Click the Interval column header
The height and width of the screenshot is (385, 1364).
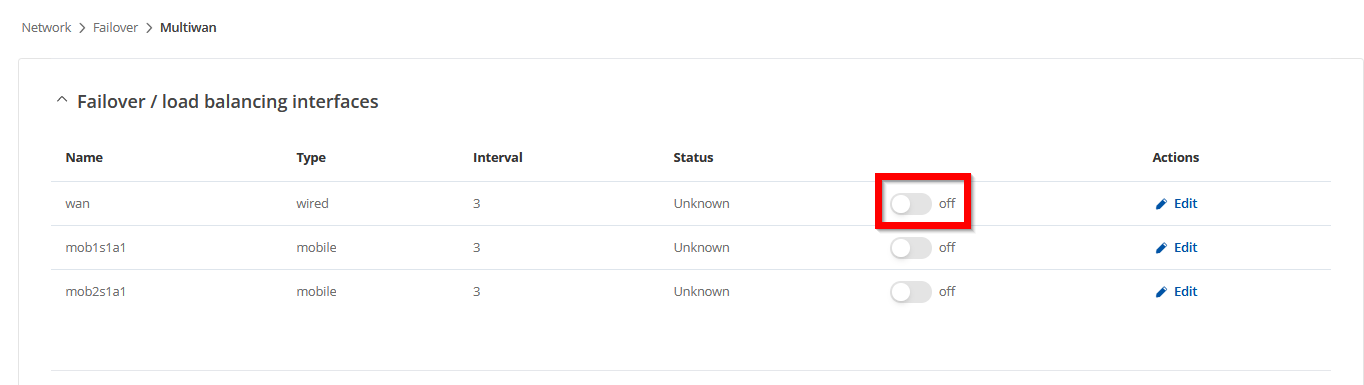498,158
